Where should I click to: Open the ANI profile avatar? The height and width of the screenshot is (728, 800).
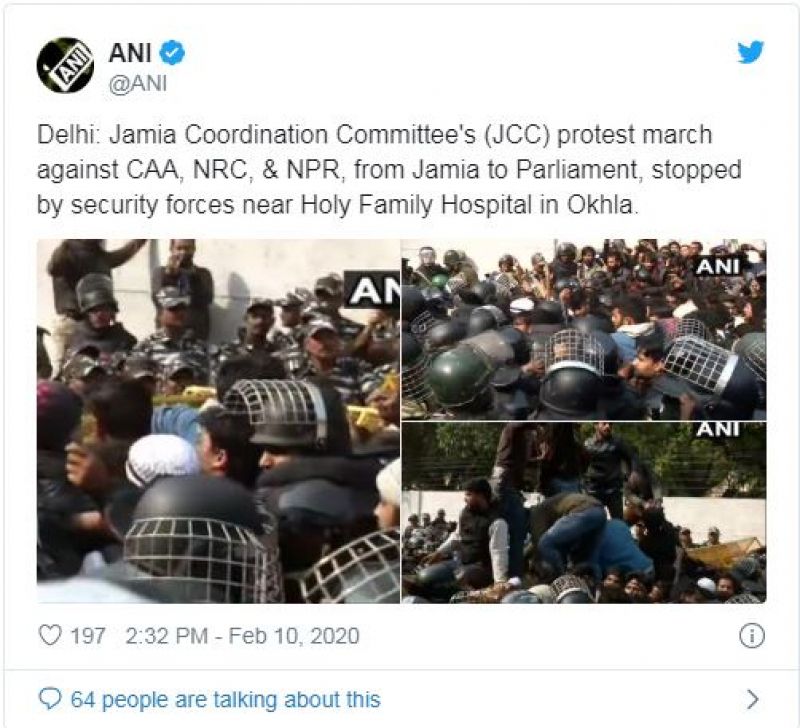[65, 65]
